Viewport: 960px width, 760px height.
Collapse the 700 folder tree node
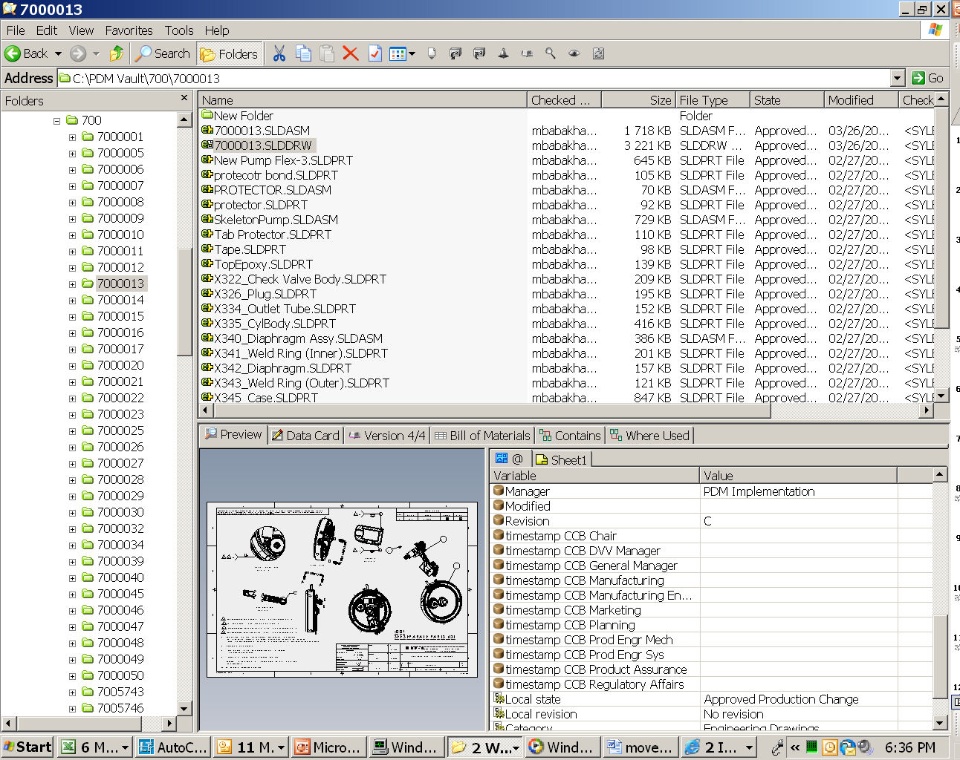click(57, 121)
